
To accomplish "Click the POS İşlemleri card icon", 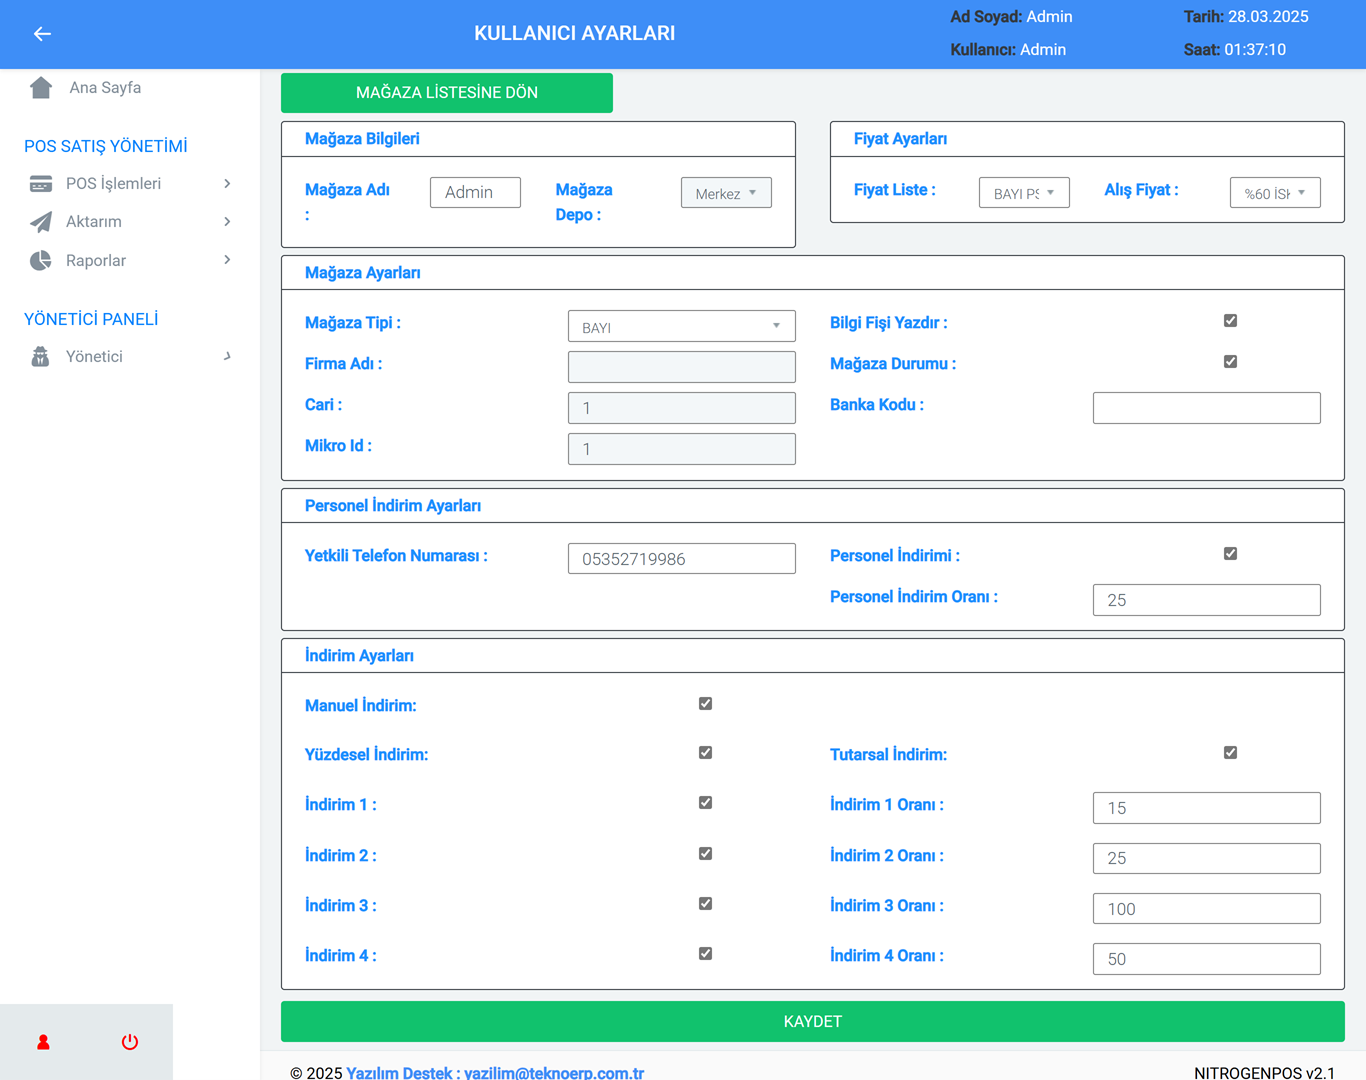I will click(41, 184).
